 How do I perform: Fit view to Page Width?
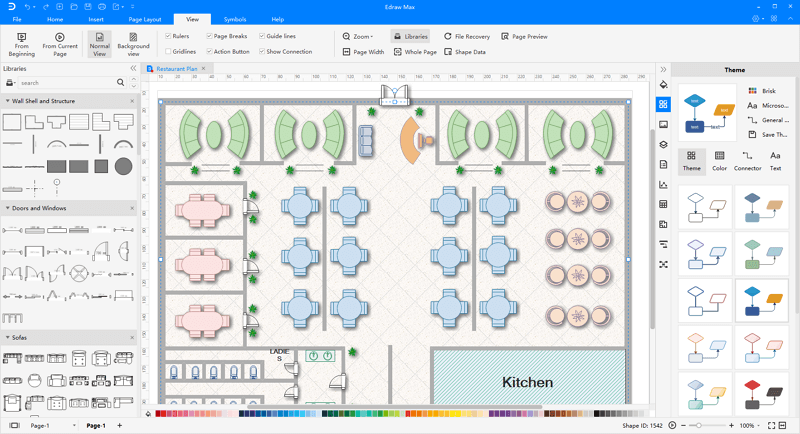(363, 52)
